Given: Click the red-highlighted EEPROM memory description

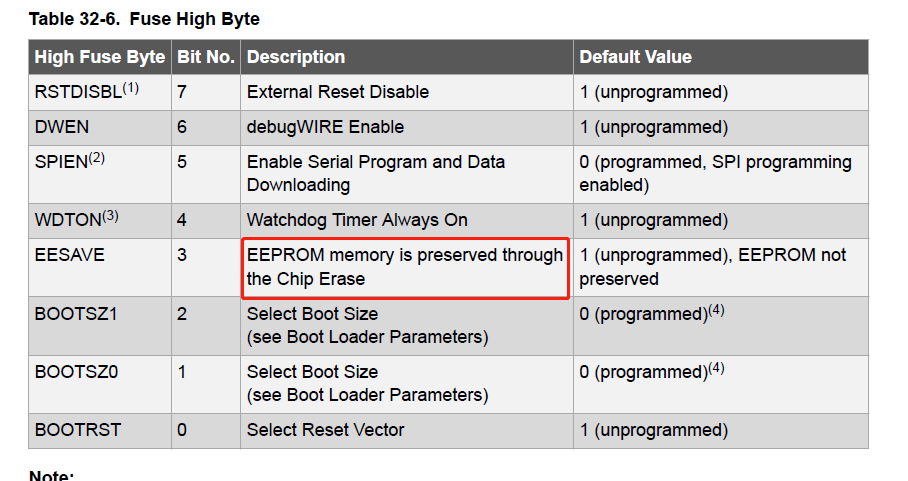Looking at the screenshot, I should (405, 267).
